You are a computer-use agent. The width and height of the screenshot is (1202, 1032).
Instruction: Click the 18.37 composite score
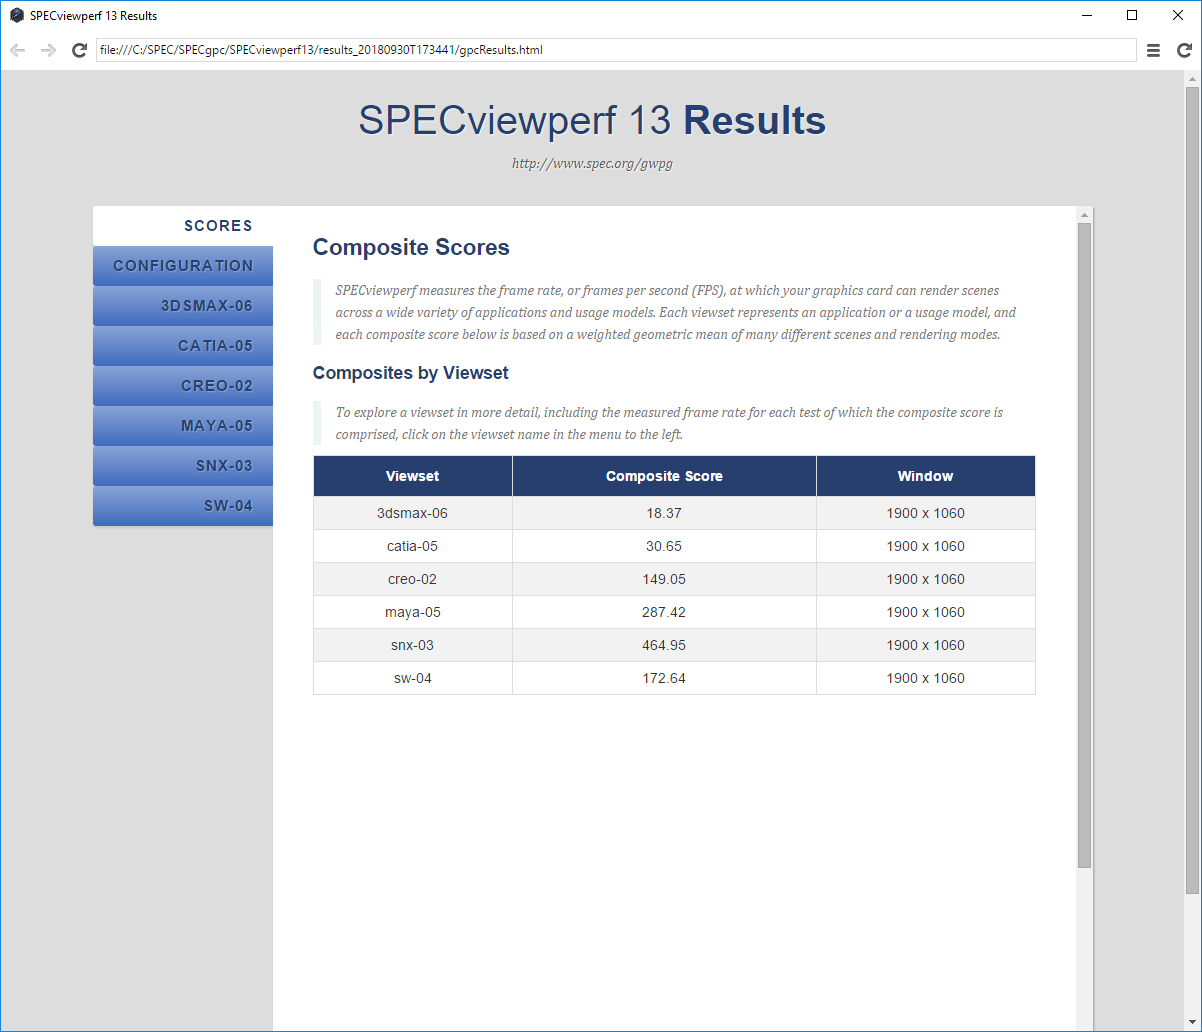click(x=664, y=513)
